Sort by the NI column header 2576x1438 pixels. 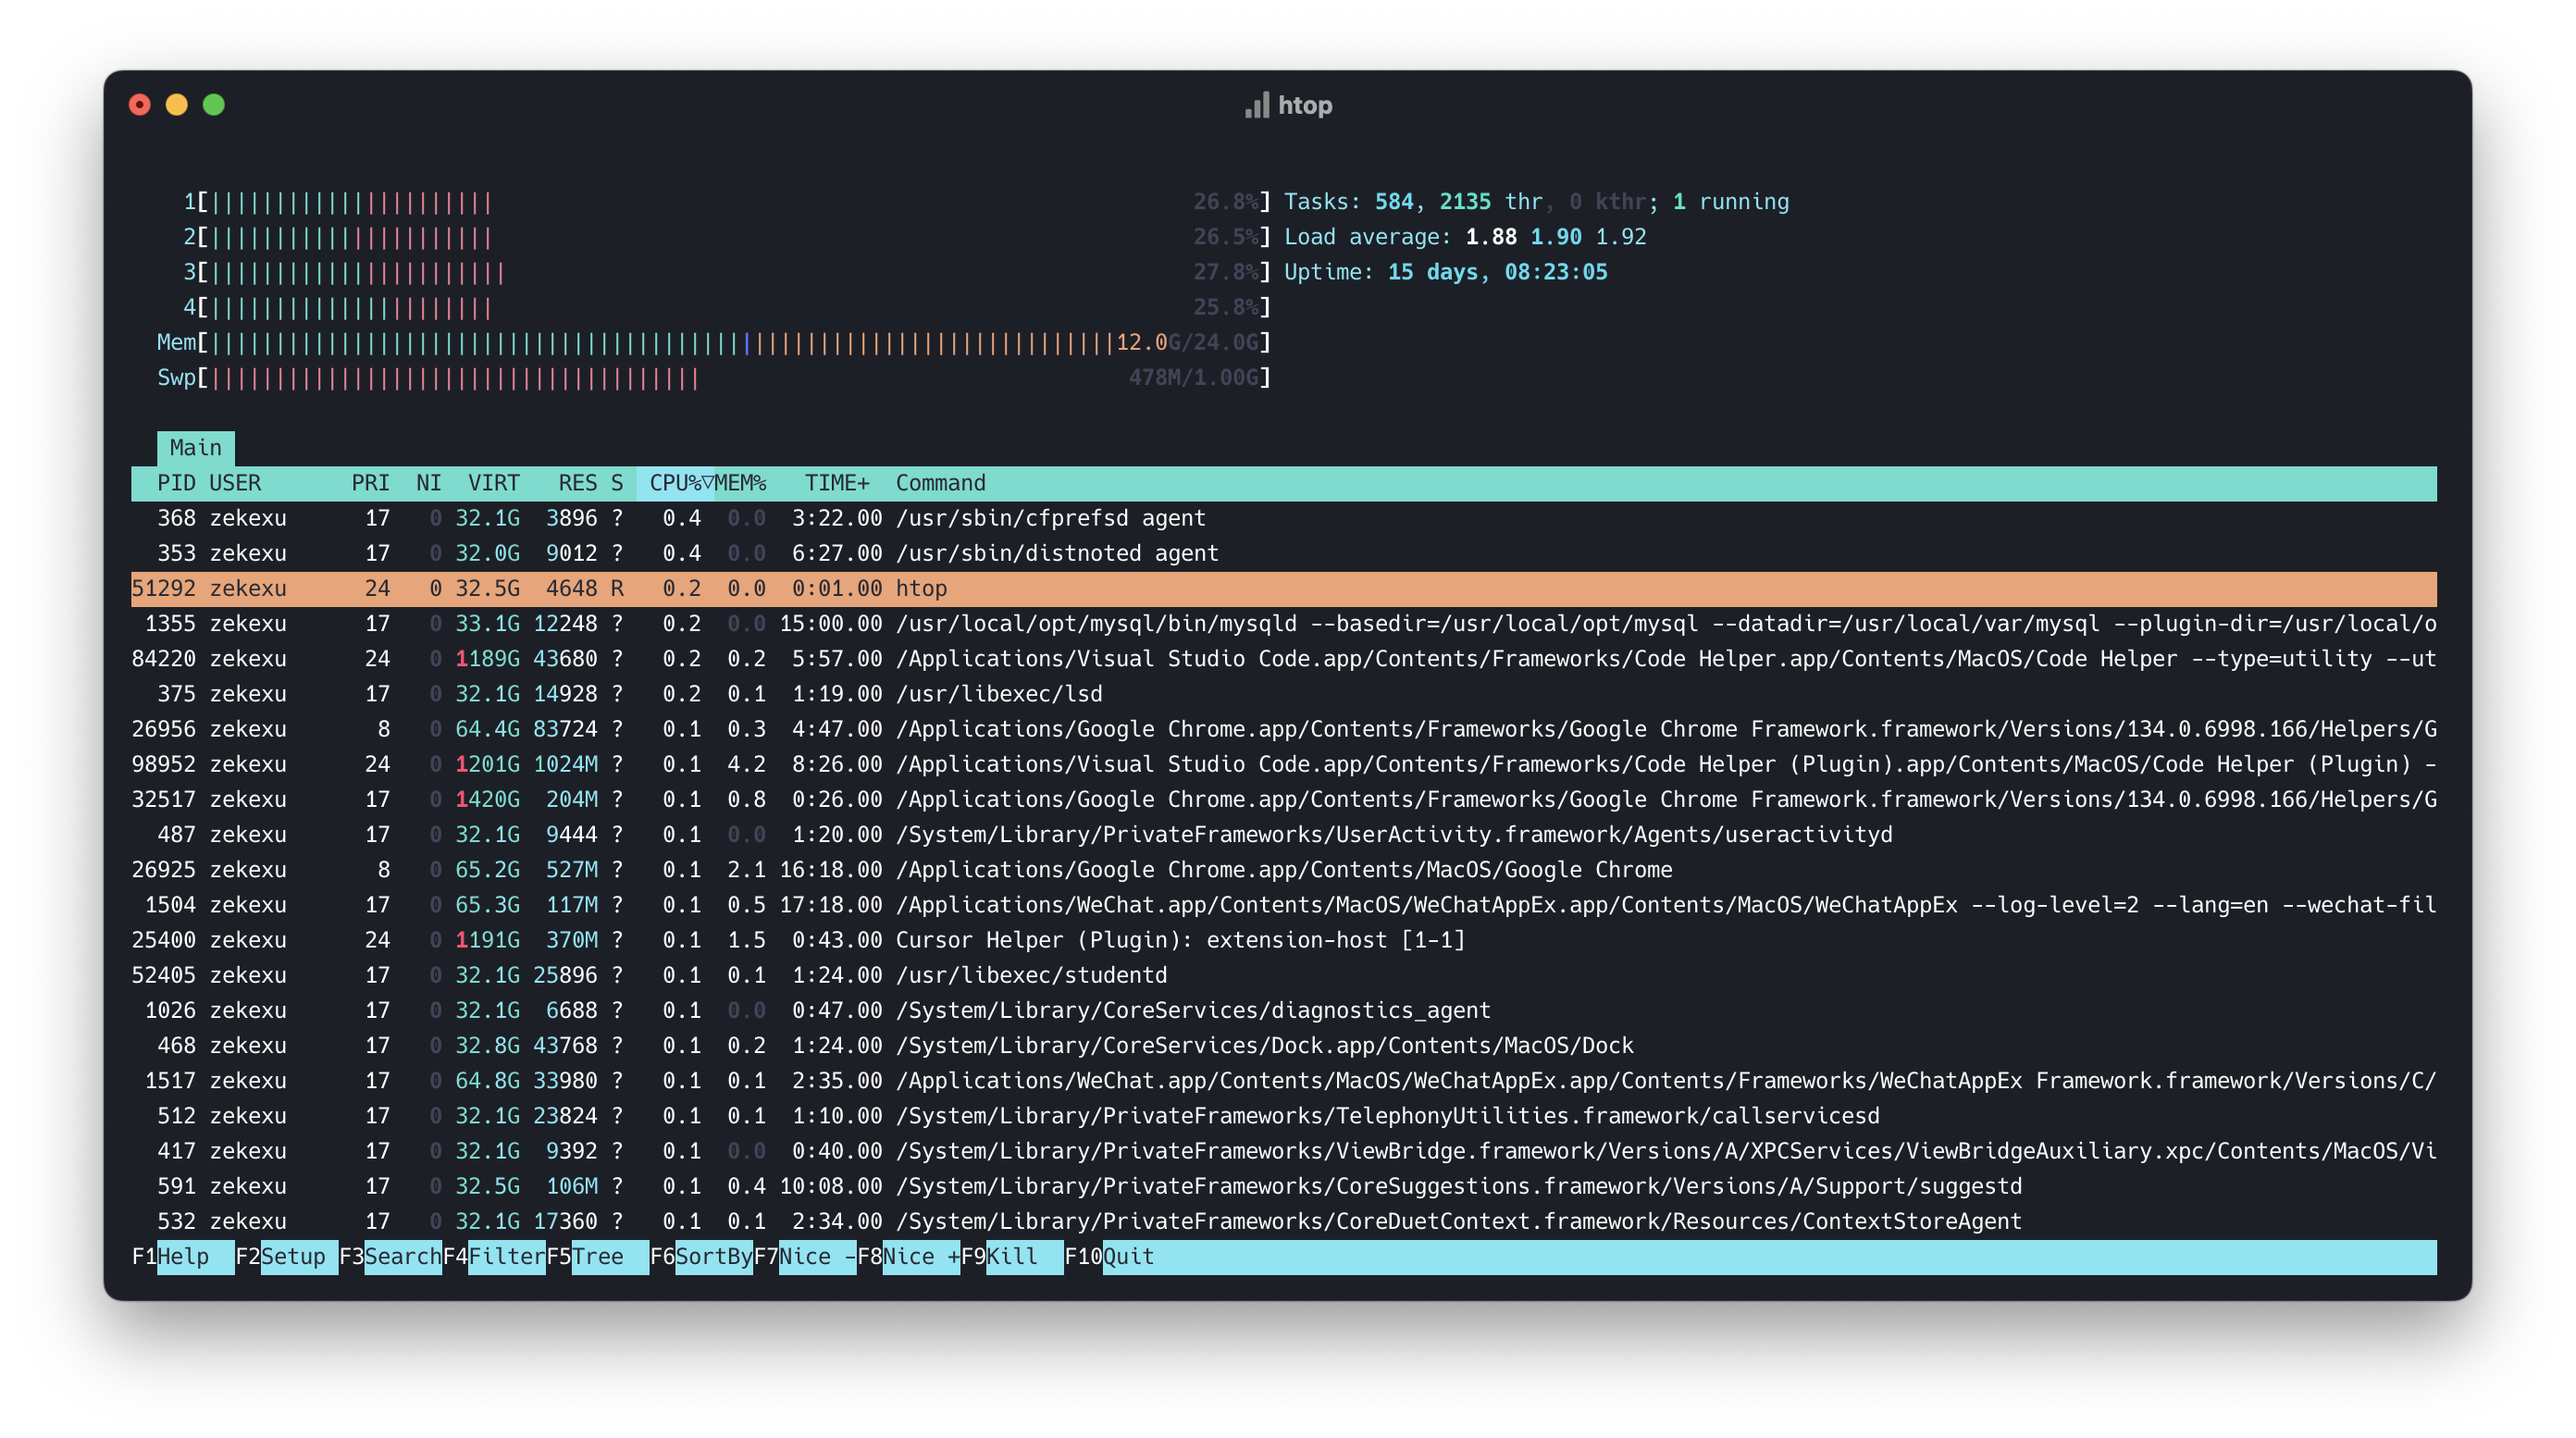pyautogui.click(x=429, y=483)
